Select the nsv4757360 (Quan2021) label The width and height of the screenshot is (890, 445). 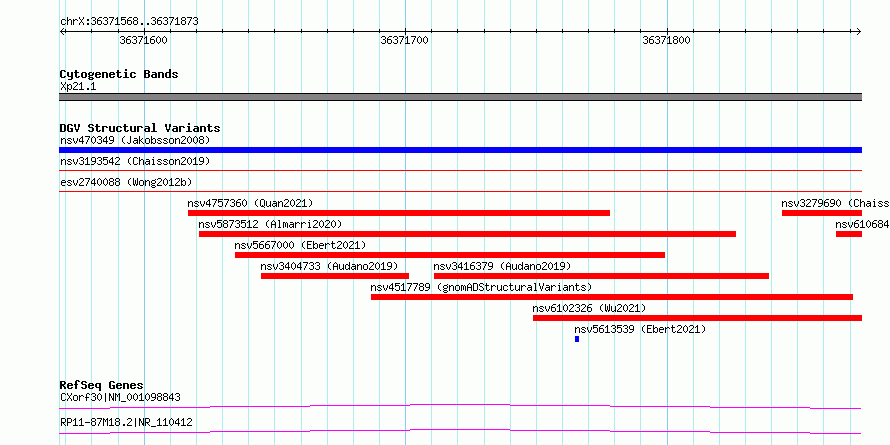click(x=250, y=203)
